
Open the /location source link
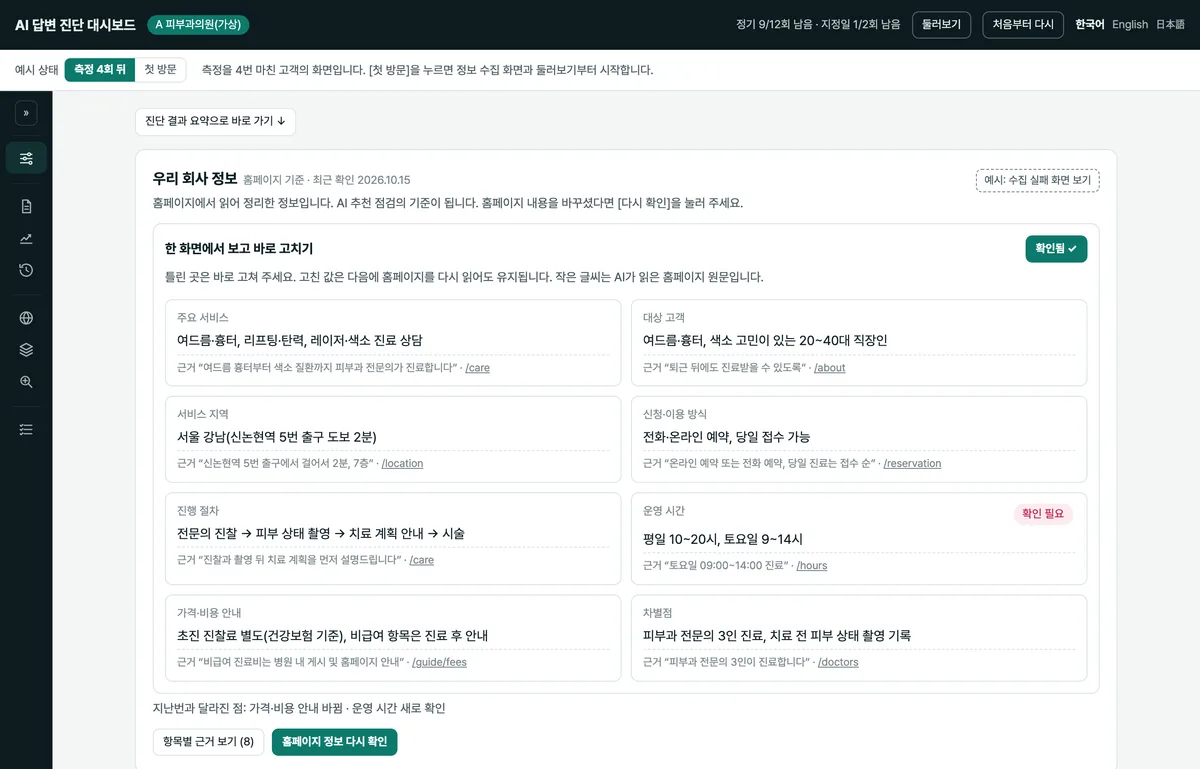click(x=402, y=464)
